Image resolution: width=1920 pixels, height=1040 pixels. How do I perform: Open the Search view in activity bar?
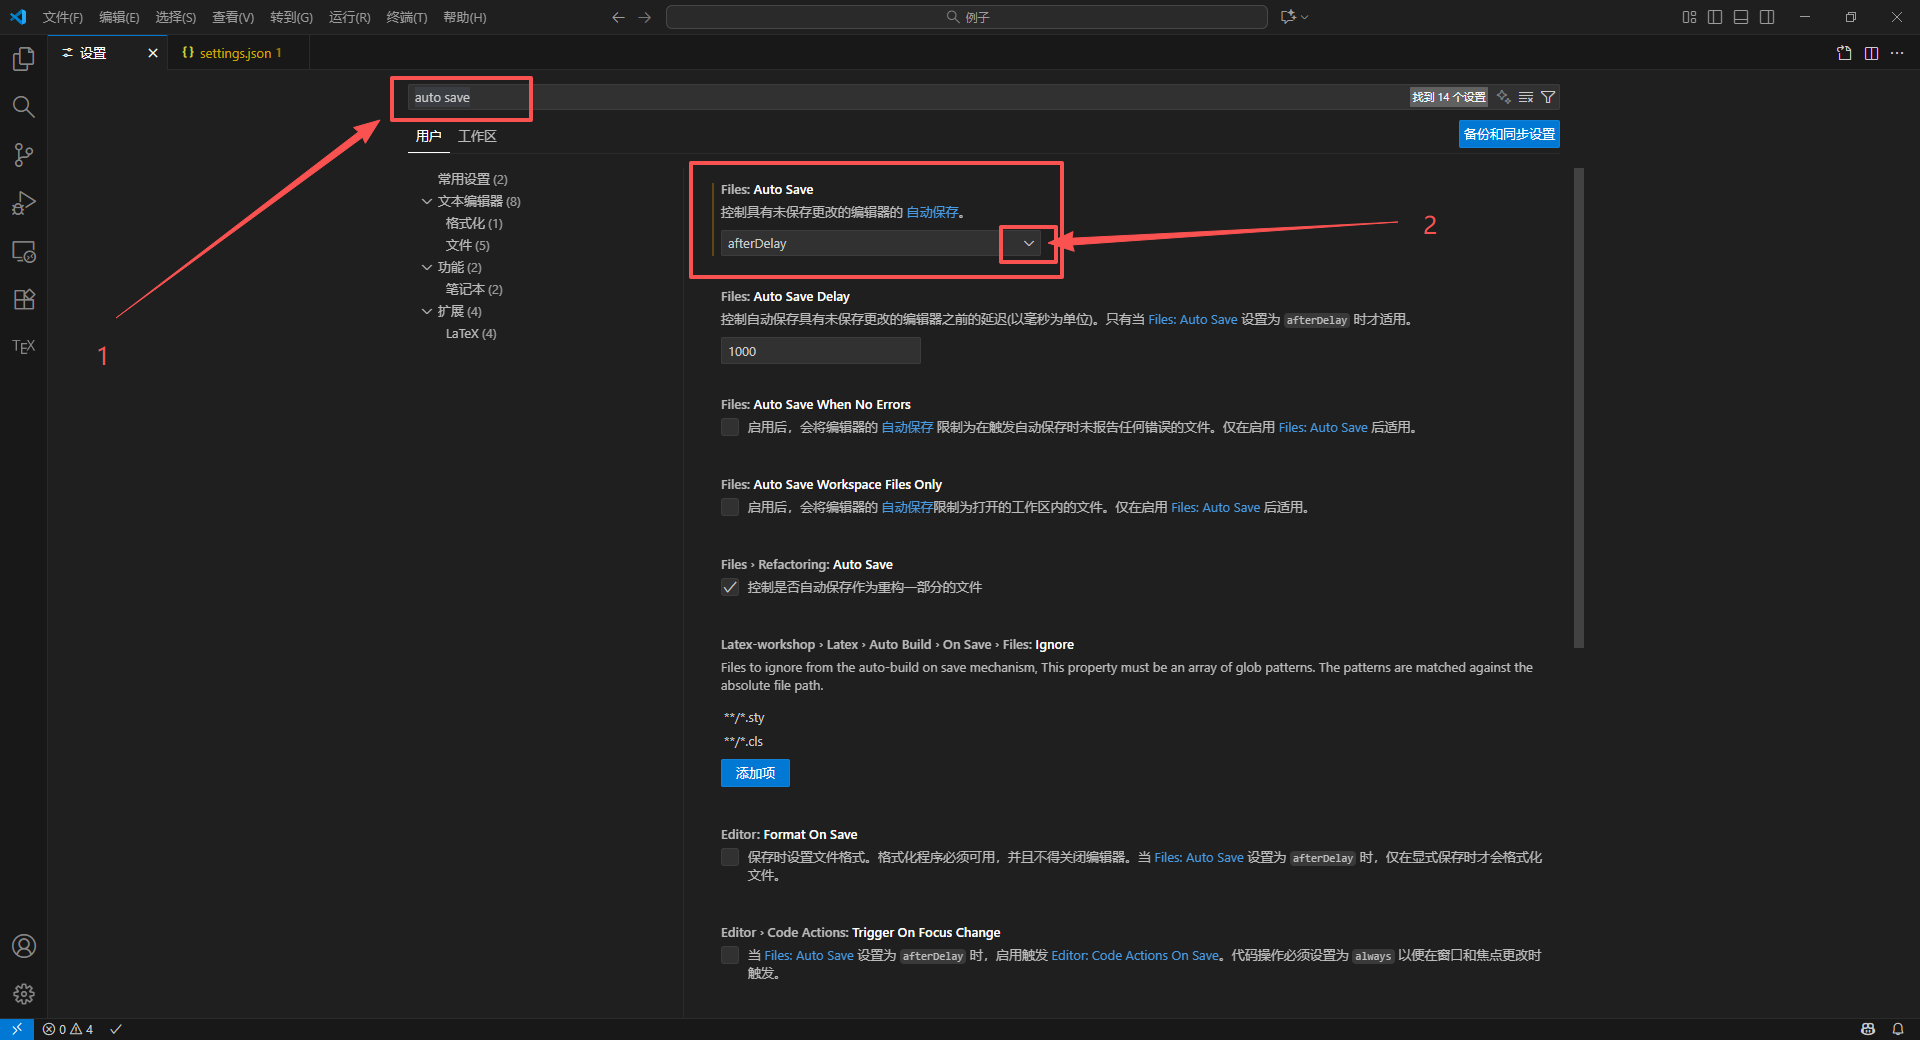coord(23,107)
